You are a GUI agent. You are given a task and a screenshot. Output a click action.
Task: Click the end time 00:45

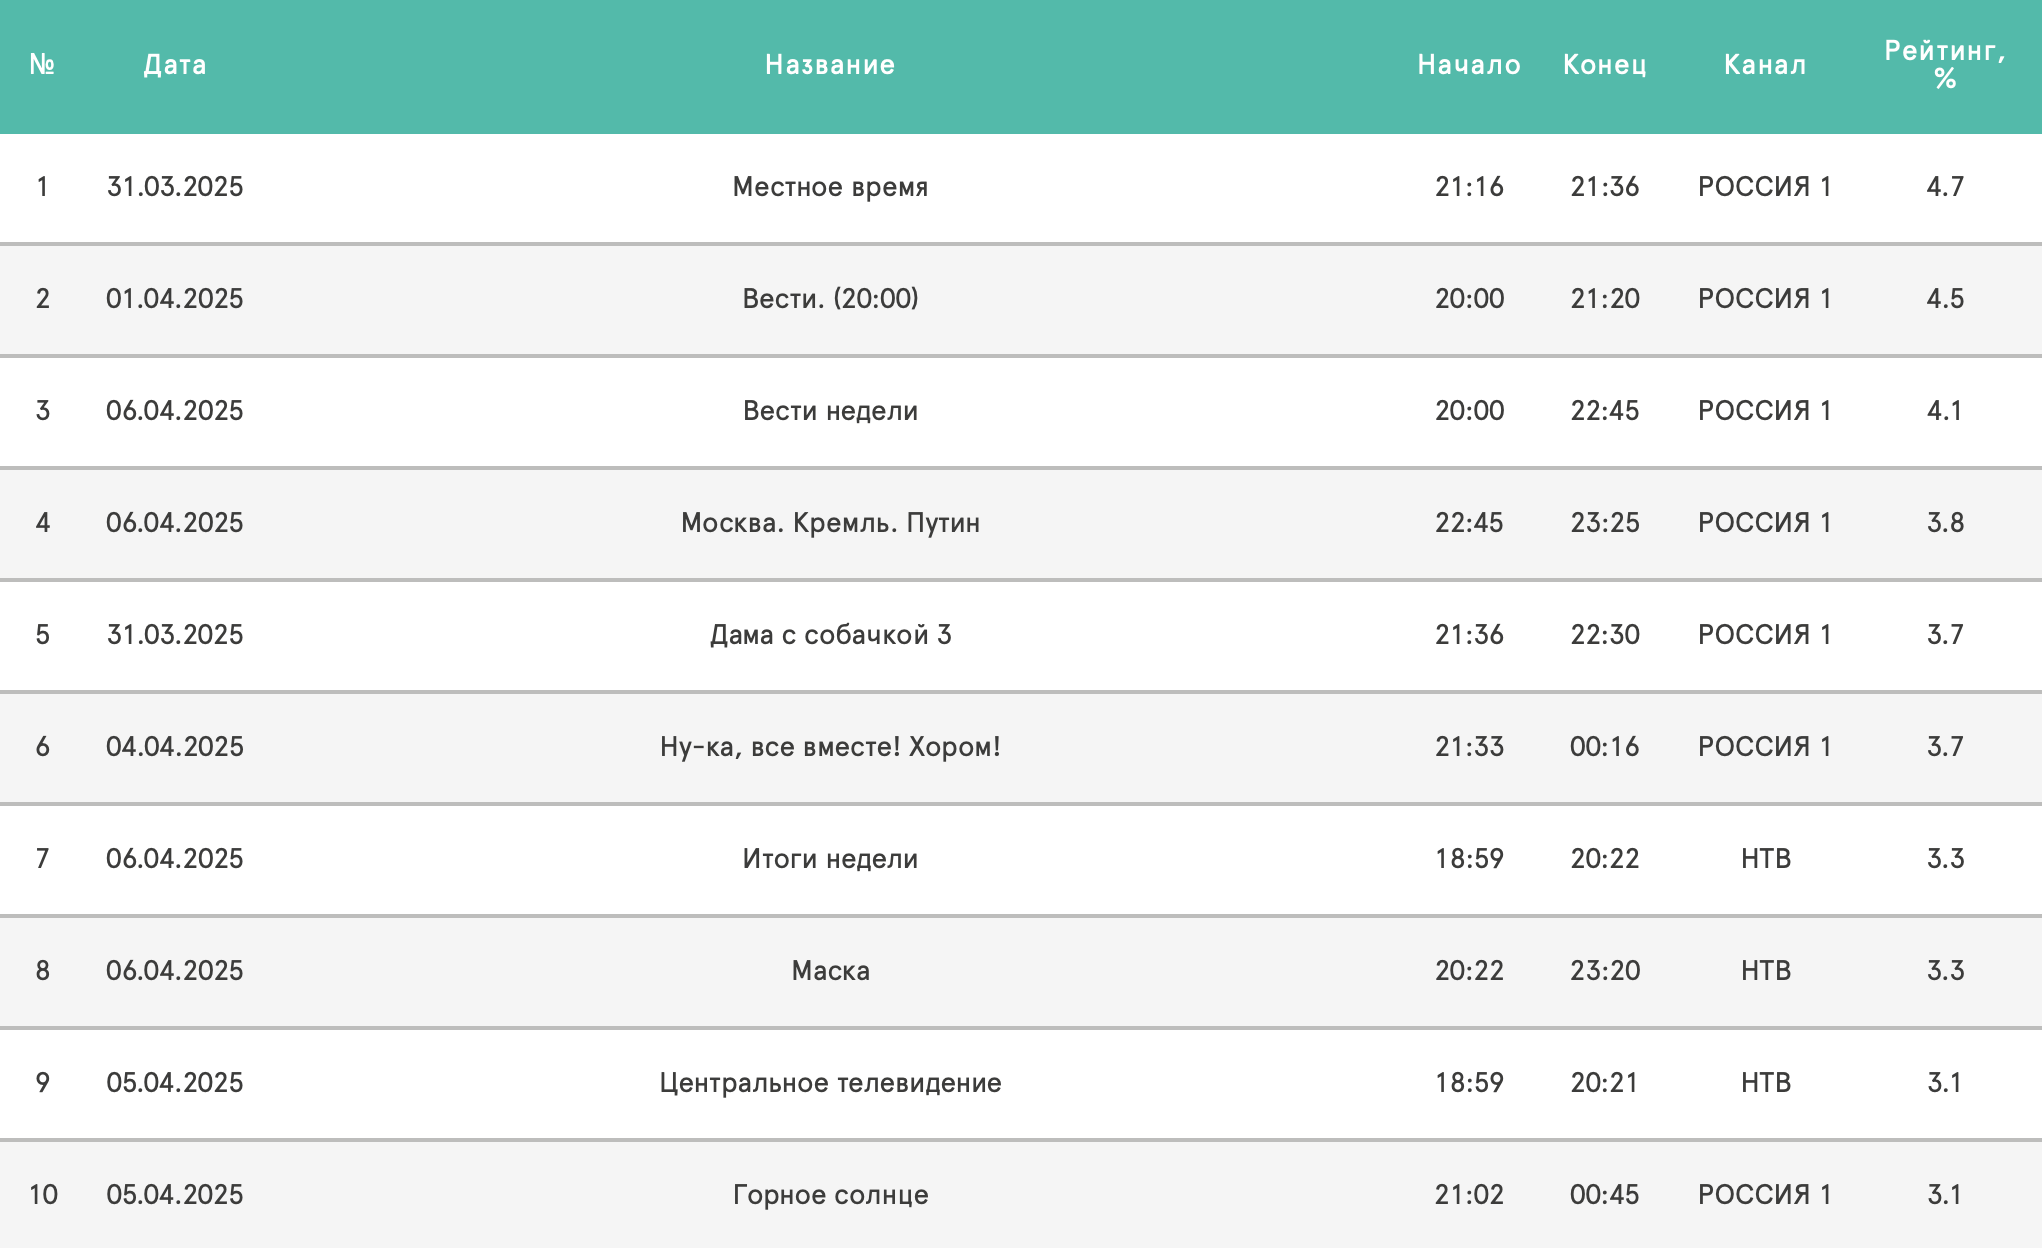(x=1605, y=1195)
